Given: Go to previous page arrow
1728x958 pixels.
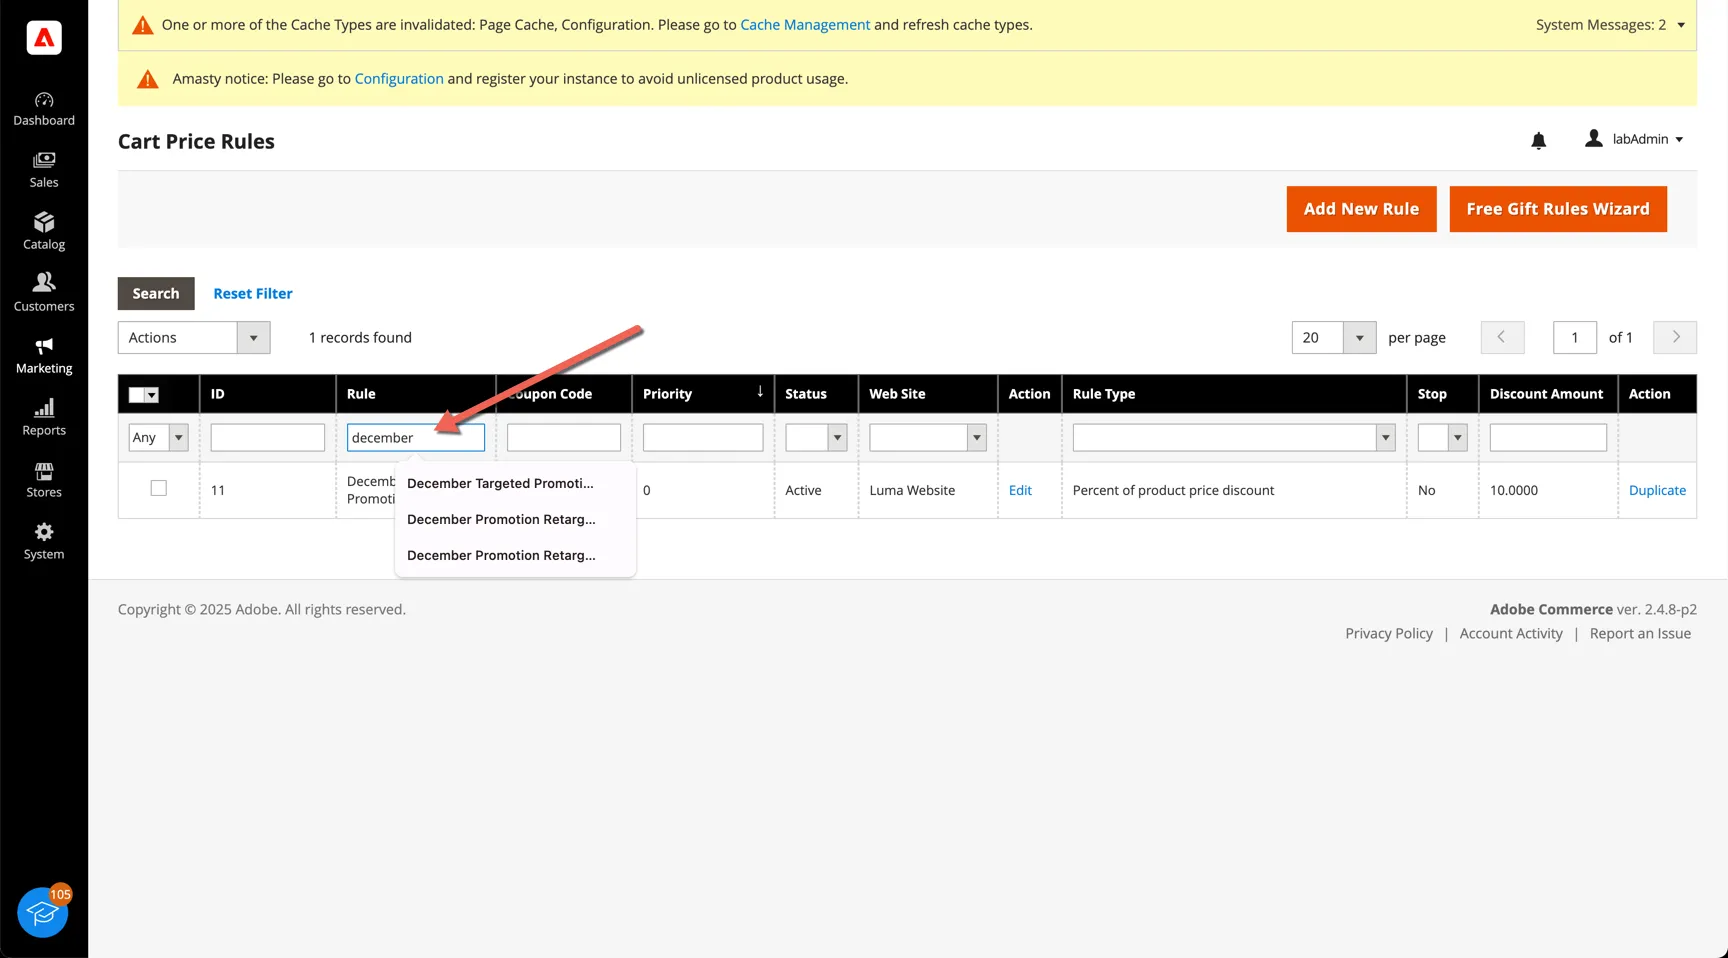Looking at the screenshot, I should click(1502, 337).
